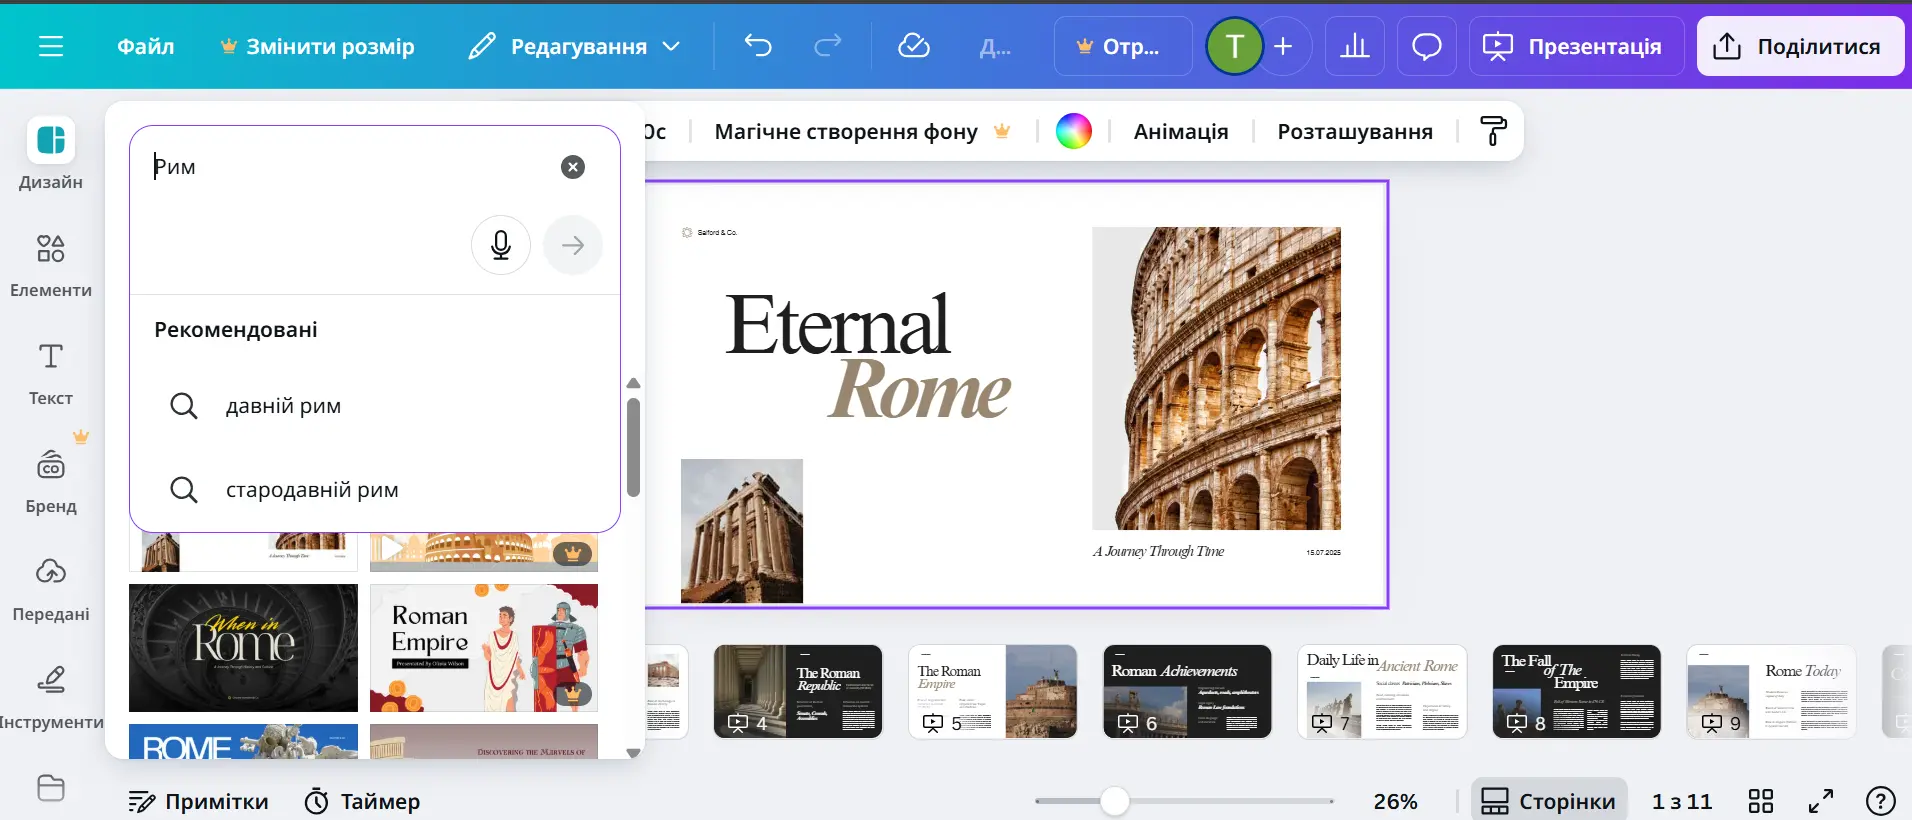
Task: Click the Поділитися share button
Action: 1799,46
